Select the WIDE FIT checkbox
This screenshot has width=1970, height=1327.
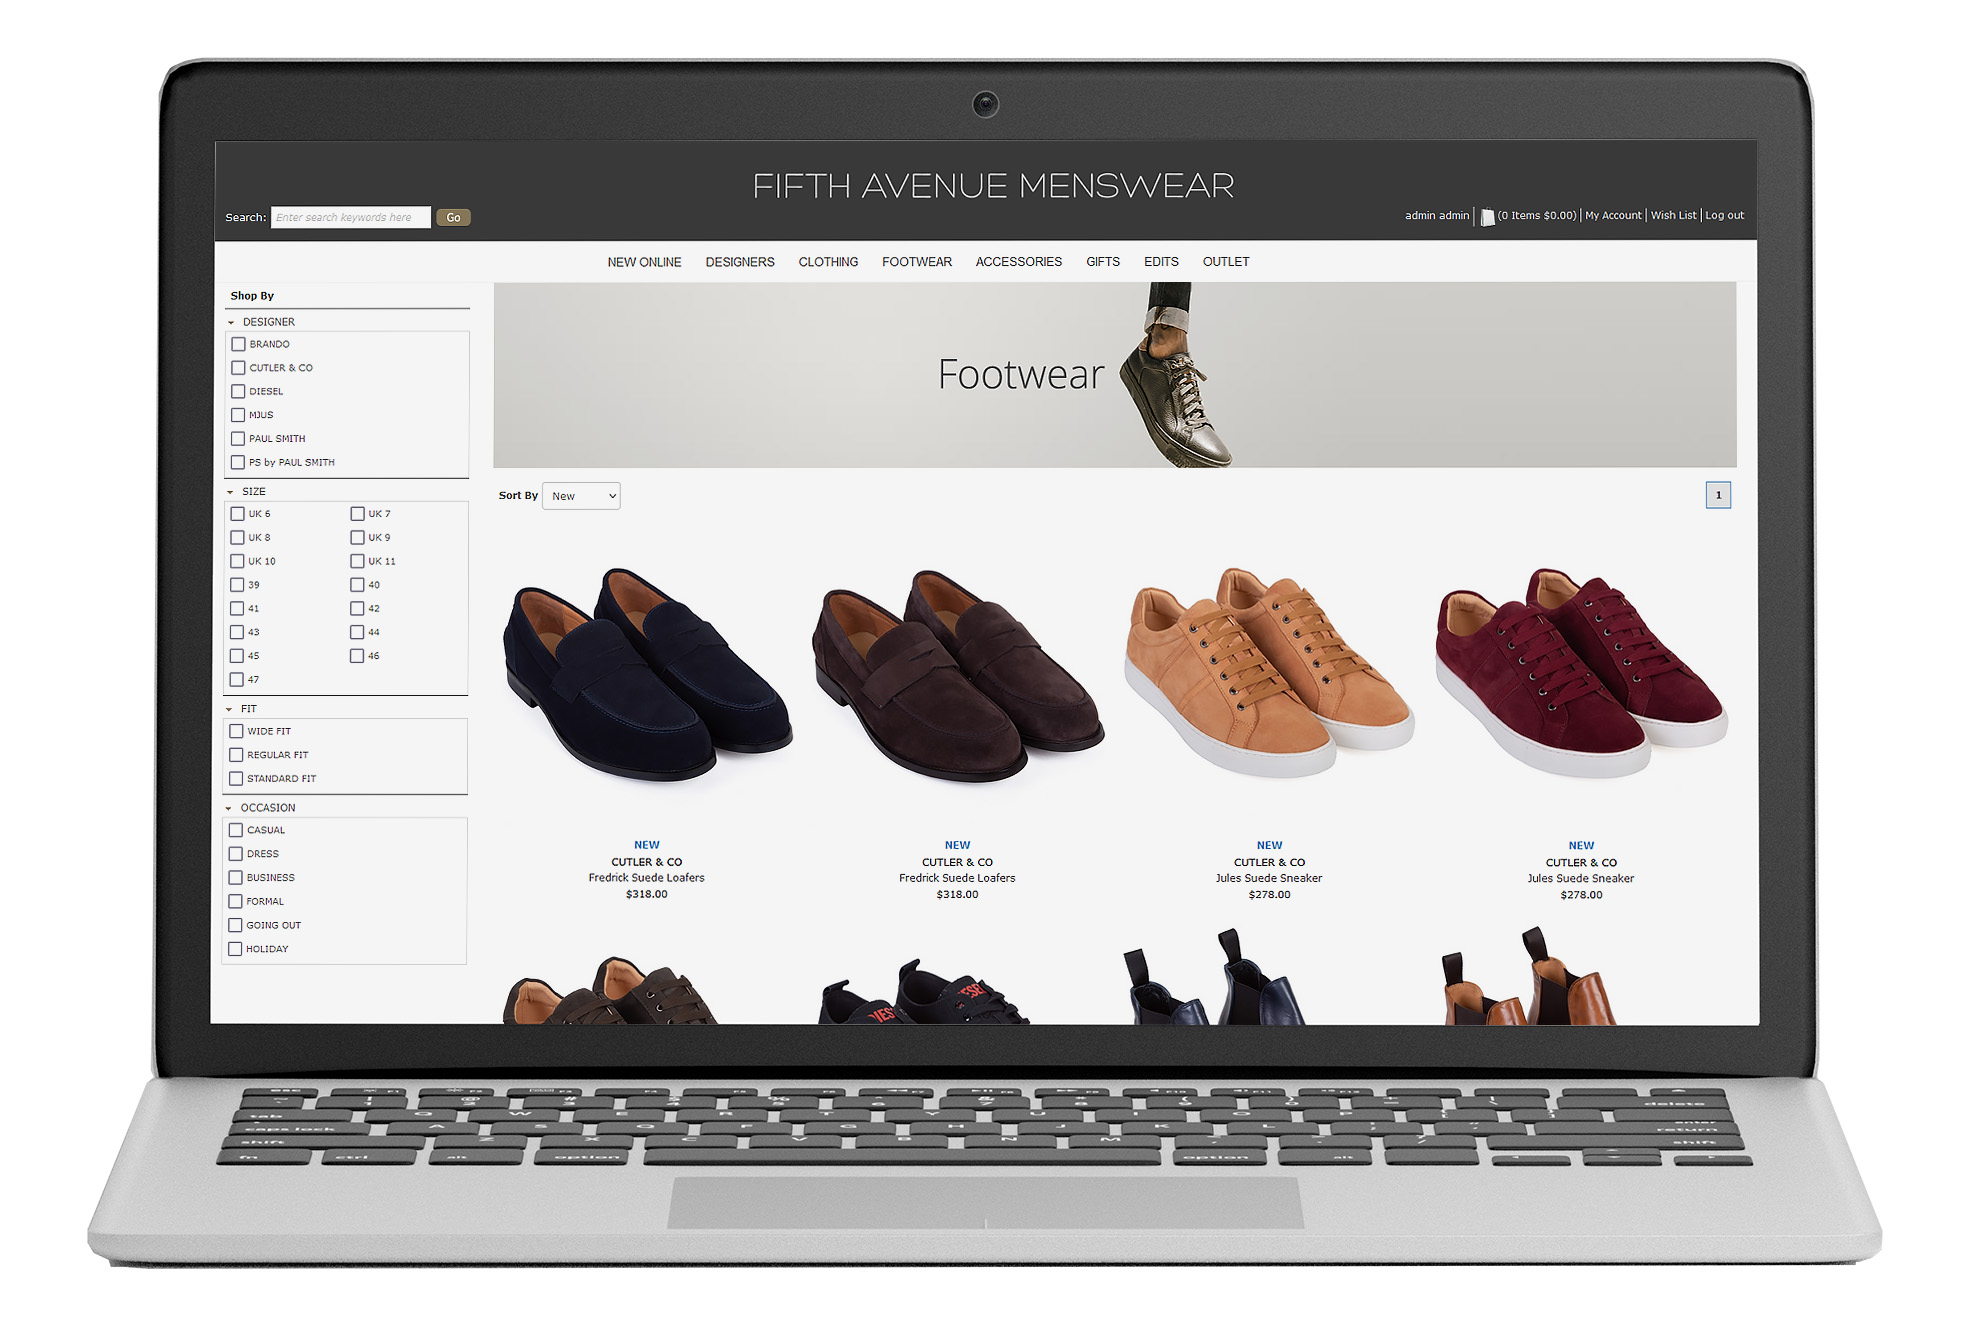(236, 731)
